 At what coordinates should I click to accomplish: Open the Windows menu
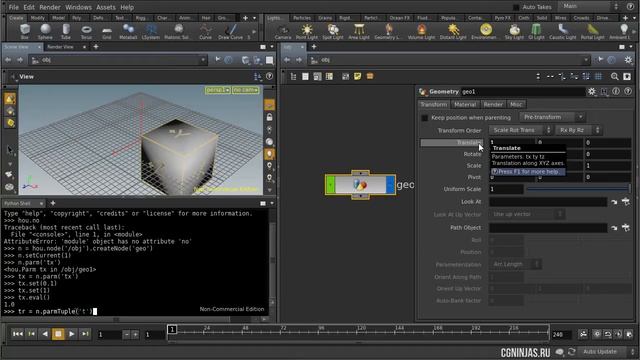pyautogui.click(x=78, y=7)
